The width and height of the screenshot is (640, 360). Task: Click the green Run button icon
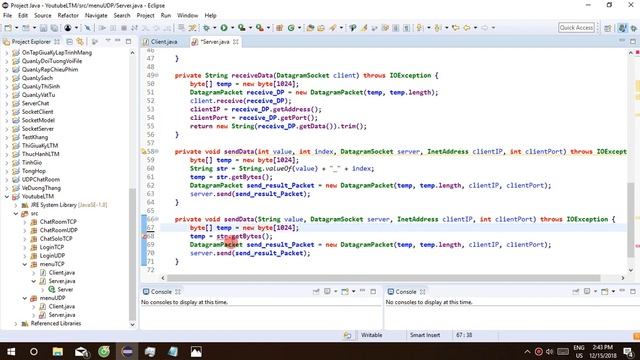point(224,28)
